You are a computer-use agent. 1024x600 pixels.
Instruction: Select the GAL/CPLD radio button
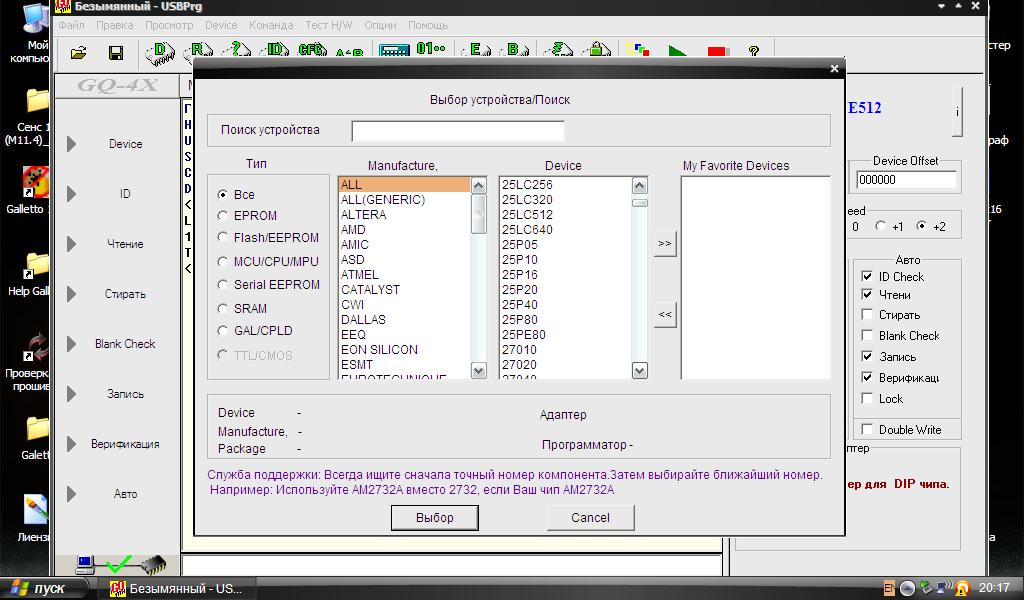tap(223, 330)
